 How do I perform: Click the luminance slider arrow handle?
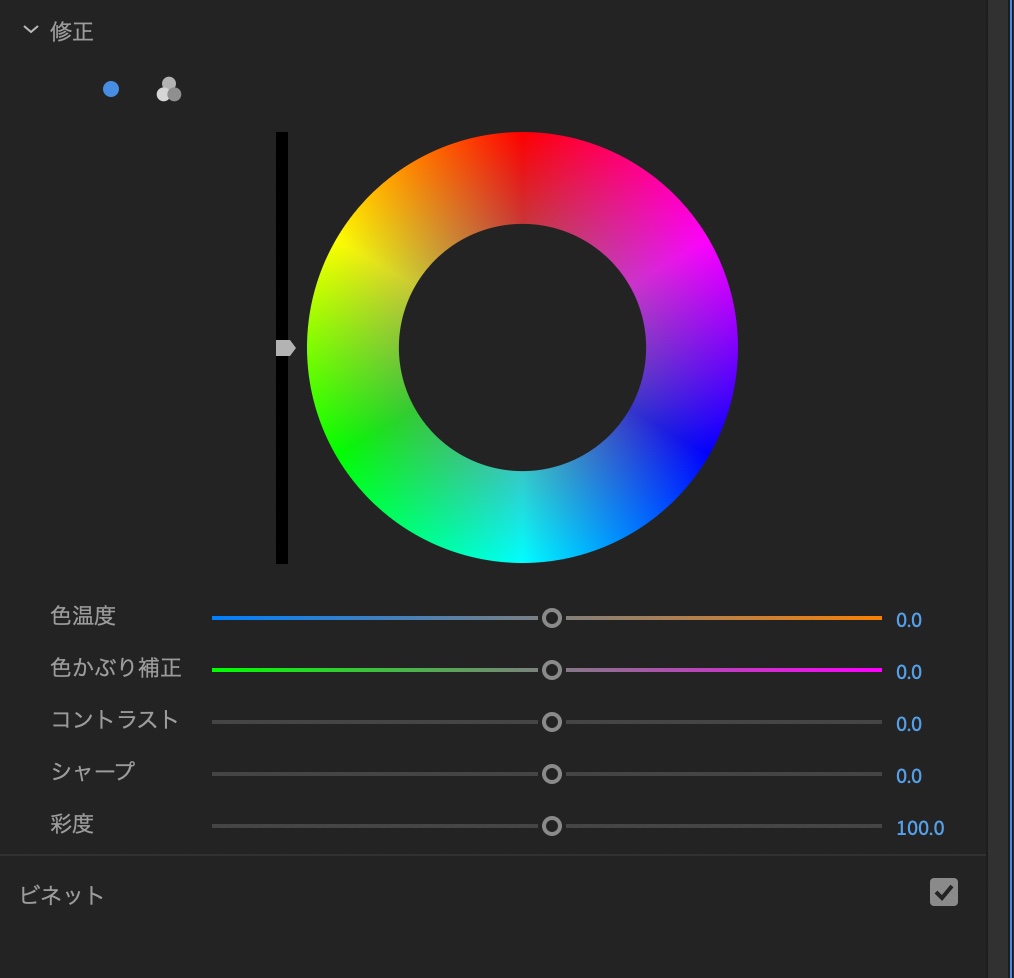tap(285, 348)
